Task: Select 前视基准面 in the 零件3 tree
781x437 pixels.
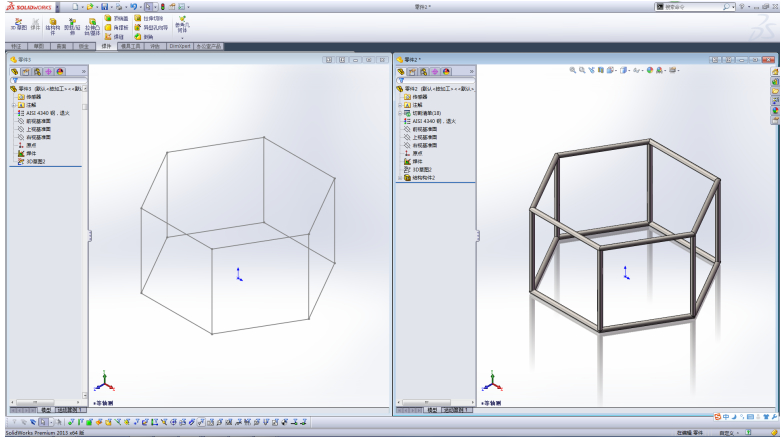Action: pyautogui.click(x=34, y=121)
